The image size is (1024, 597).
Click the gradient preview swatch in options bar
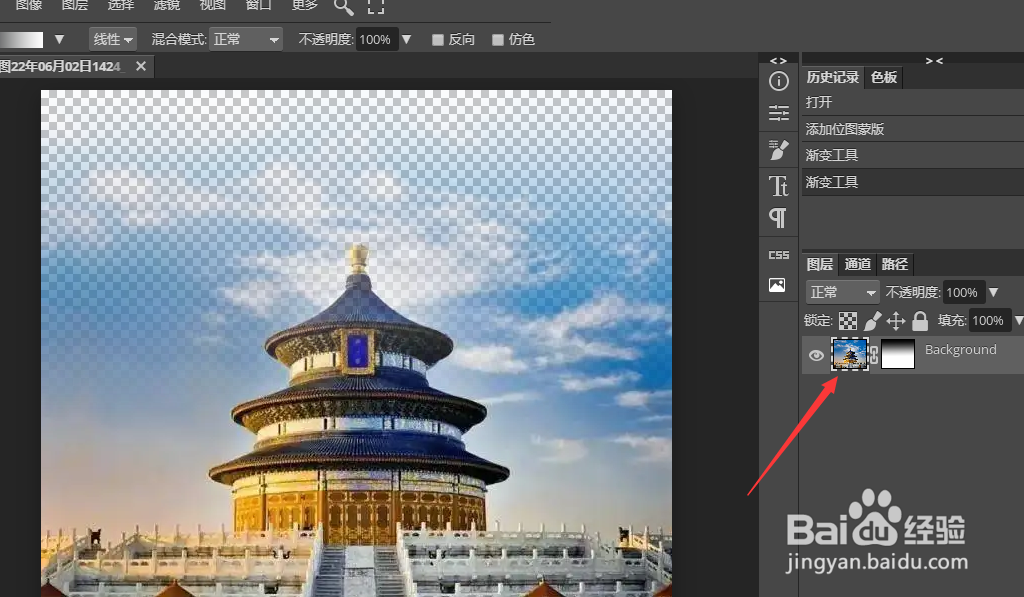(25, 38)
